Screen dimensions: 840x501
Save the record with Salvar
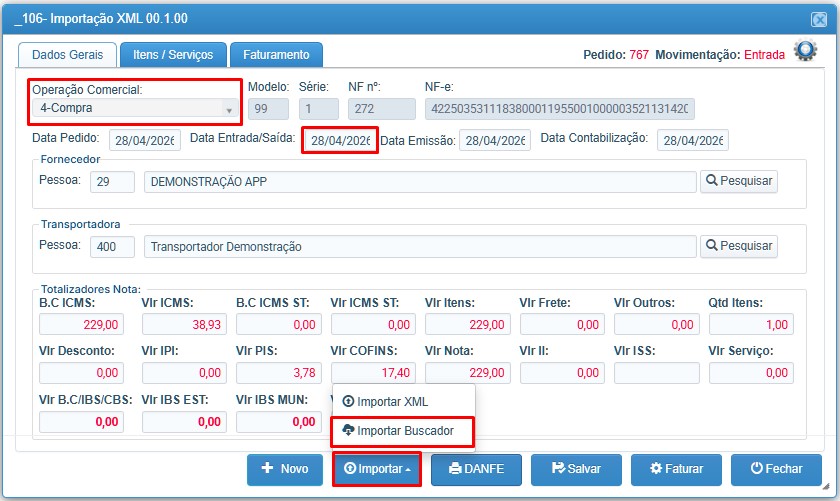(576, 469)
